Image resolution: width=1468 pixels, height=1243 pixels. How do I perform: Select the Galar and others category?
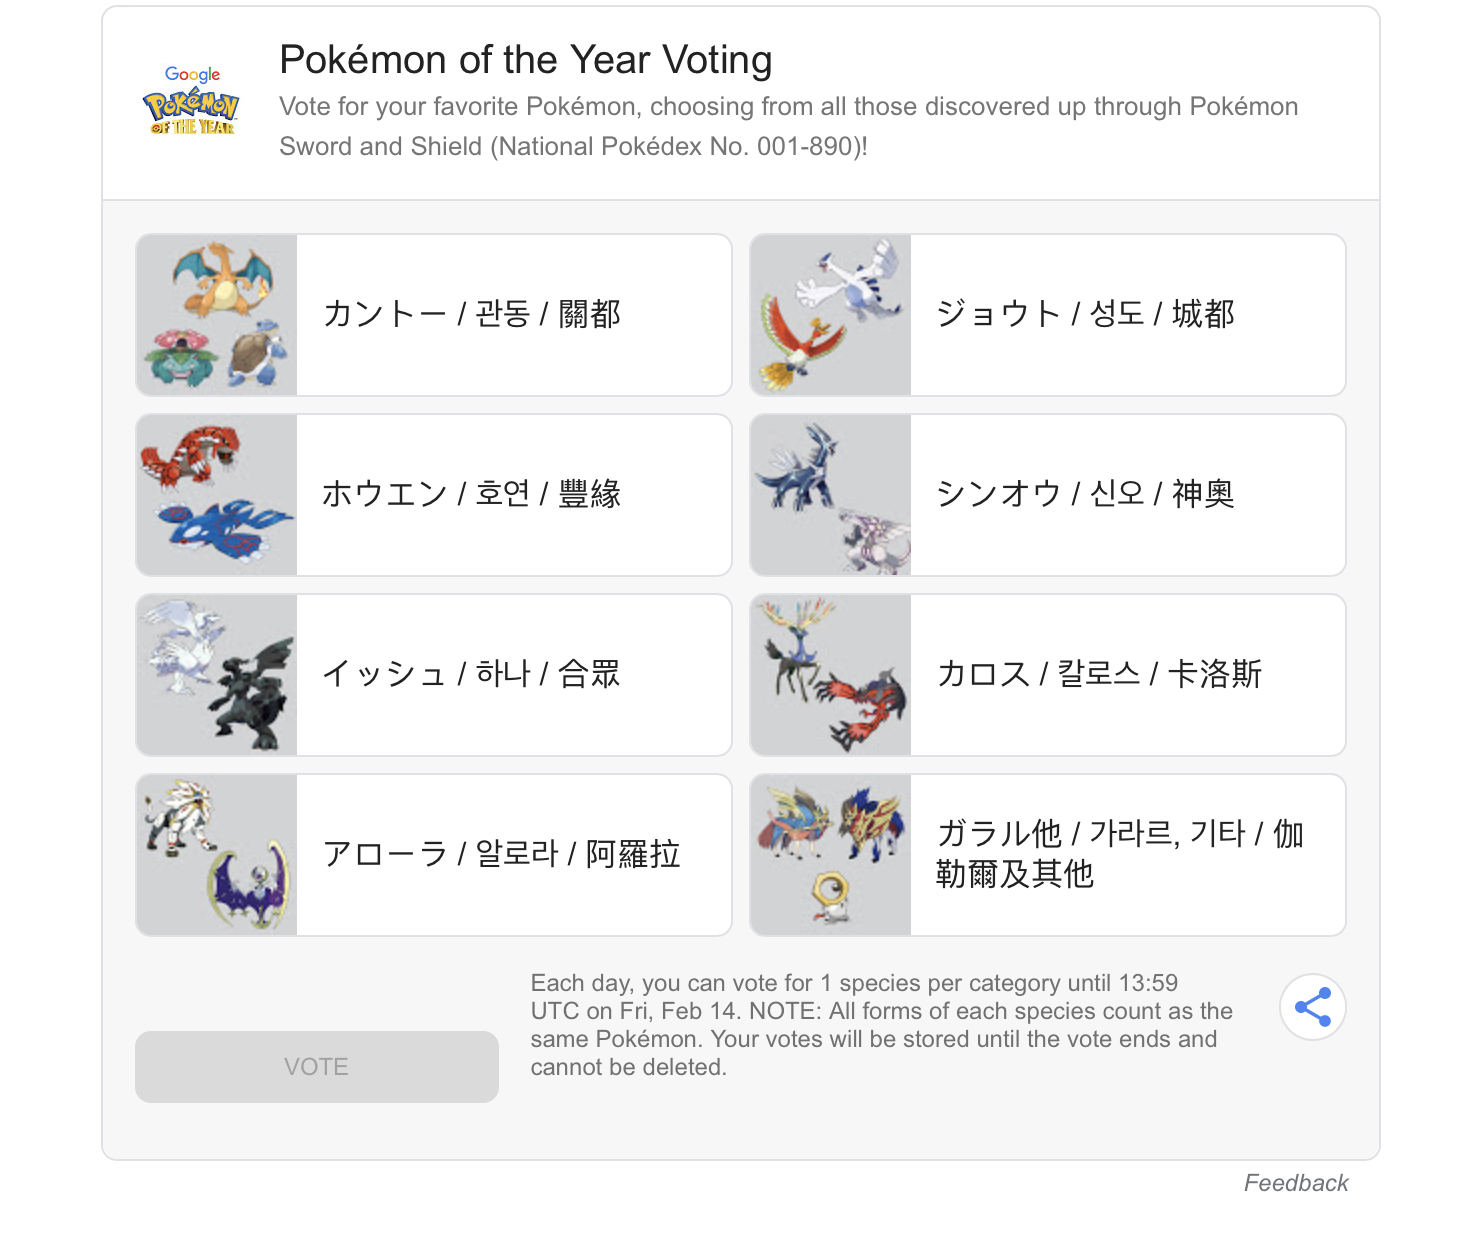click(x=1120, y=854)
